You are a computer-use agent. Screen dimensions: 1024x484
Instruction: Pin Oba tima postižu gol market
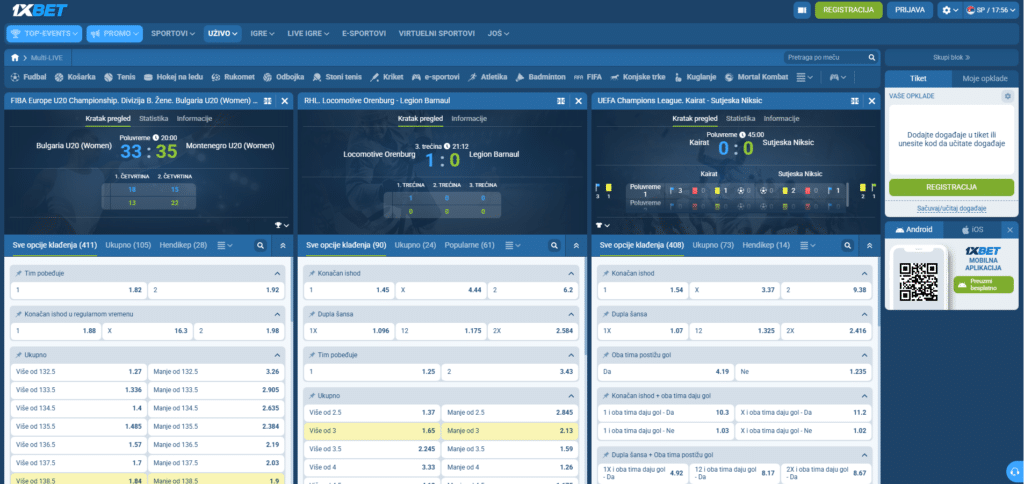pyautogui.click(x=606, y=355)
